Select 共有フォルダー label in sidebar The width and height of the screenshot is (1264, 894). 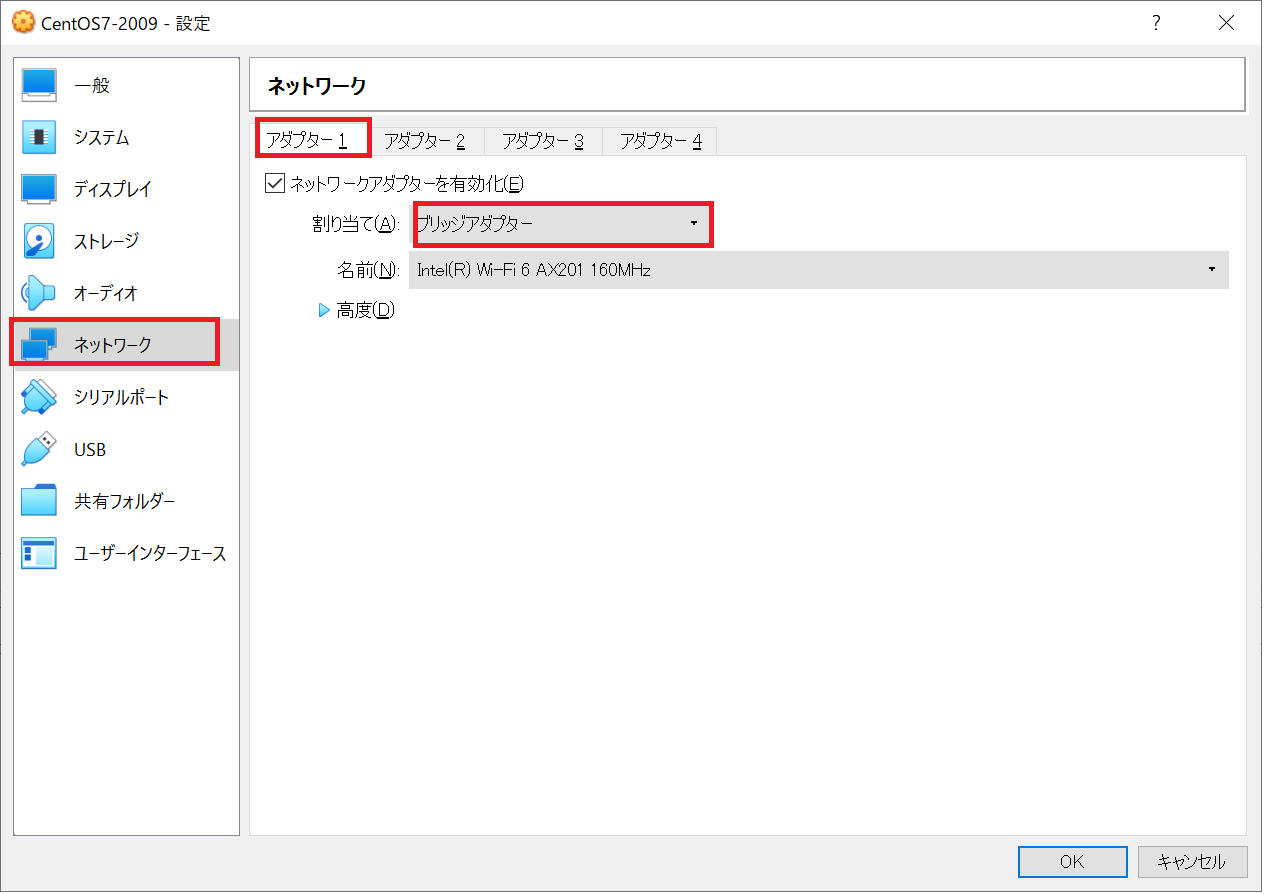click(125, 502)
